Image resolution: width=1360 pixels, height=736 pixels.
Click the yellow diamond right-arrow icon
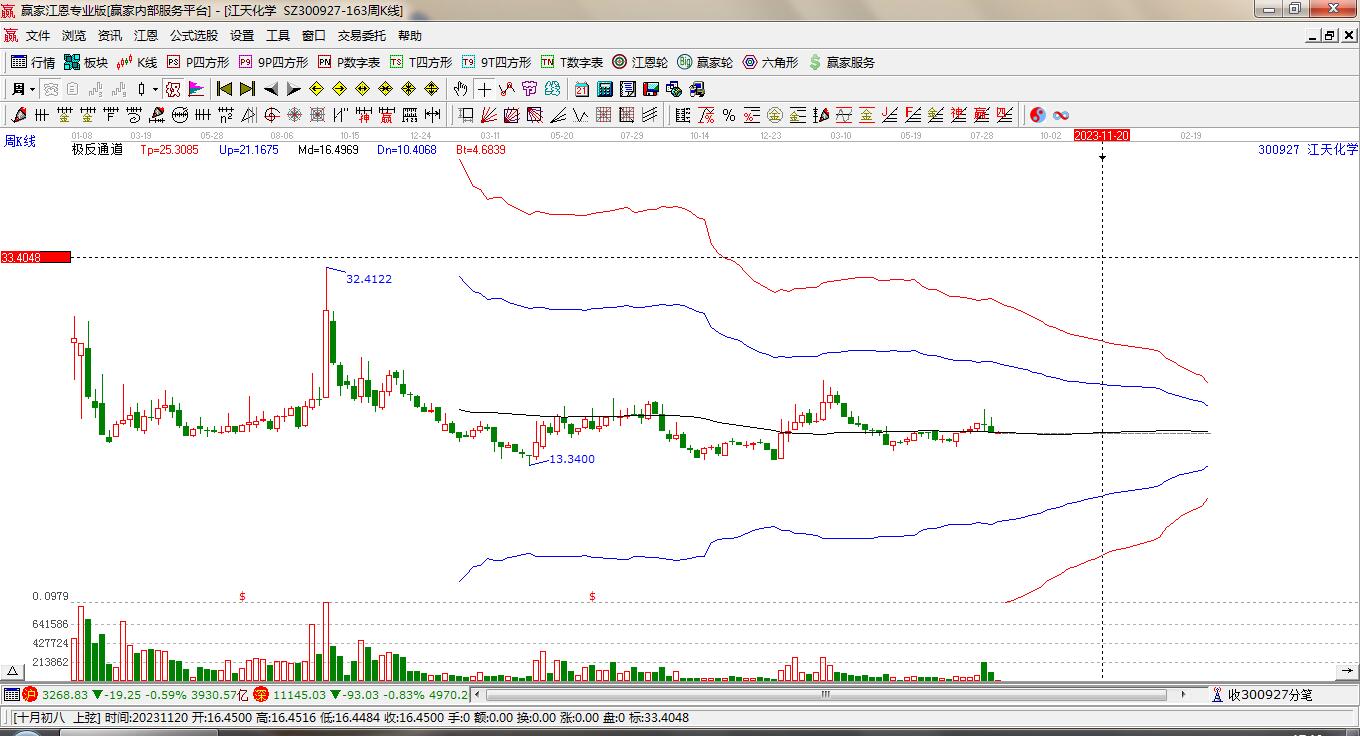340,89
